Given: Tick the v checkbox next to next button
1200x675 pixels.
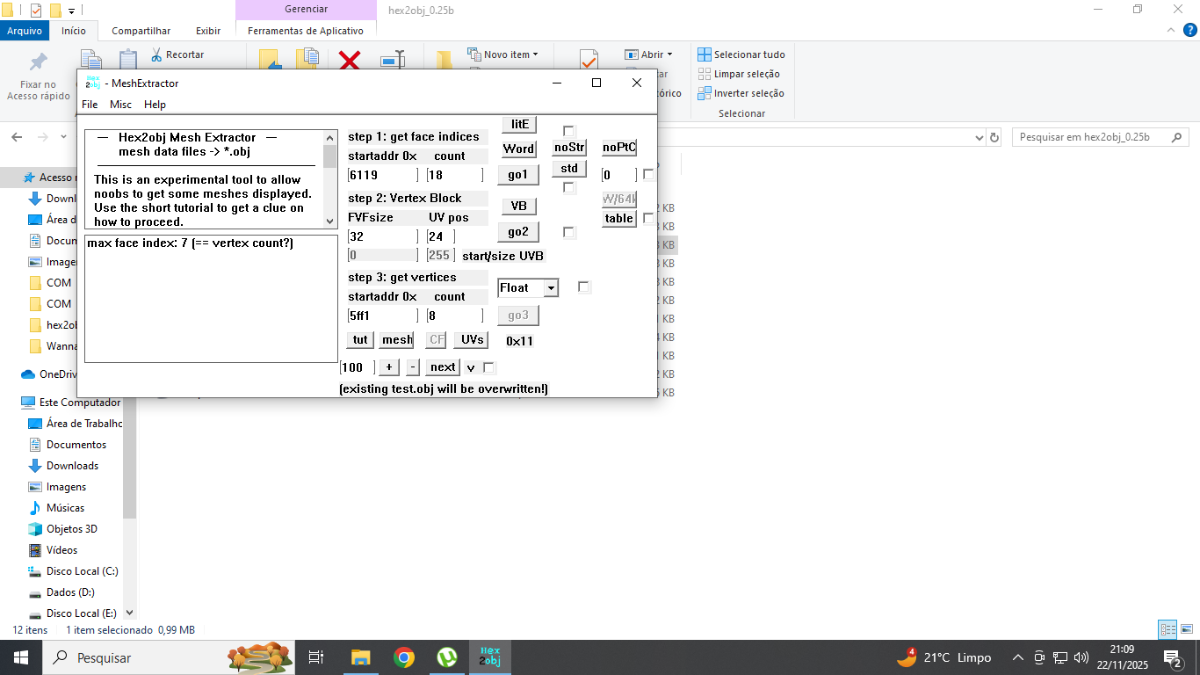Looking at the screenshot, I should (x=489, y=367).
